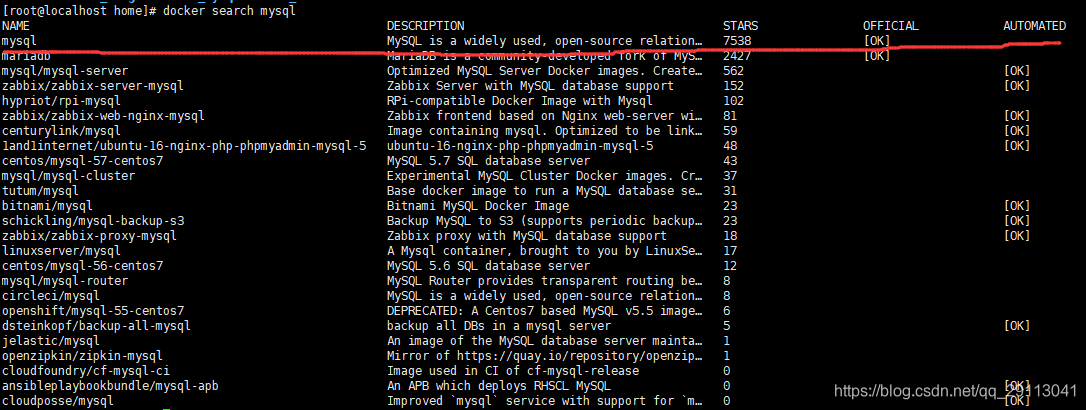The width and height of the screenshot is (1086, 410).
Task: Select 'zabbix/zabbix-server-mysql' image name
Action: coord(93,86)
